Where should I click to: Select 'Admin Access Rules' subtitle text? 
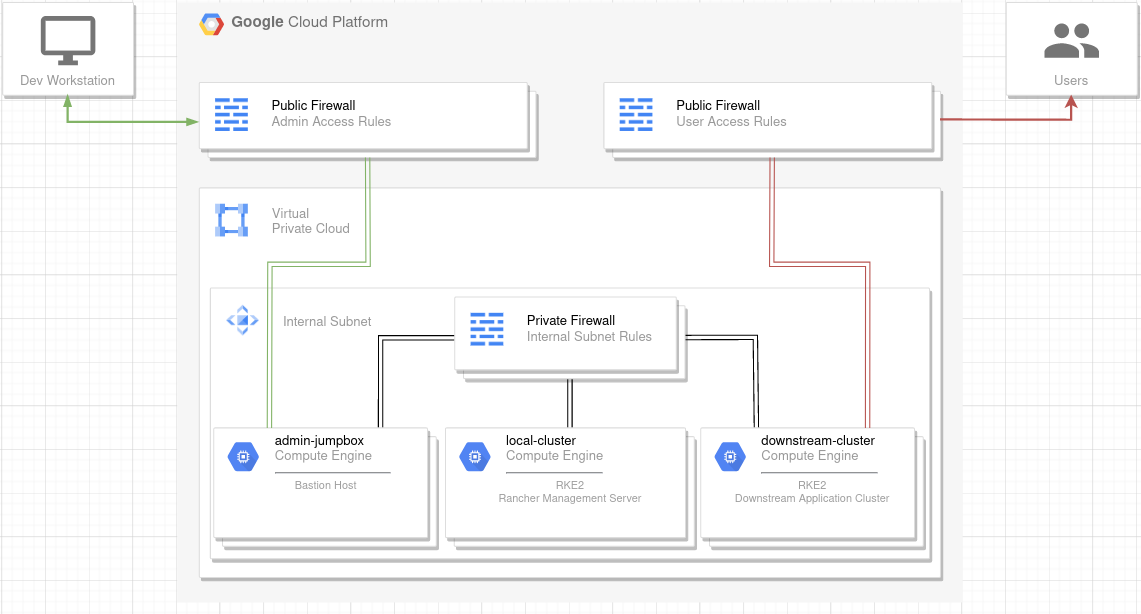[x=331, y=121]
